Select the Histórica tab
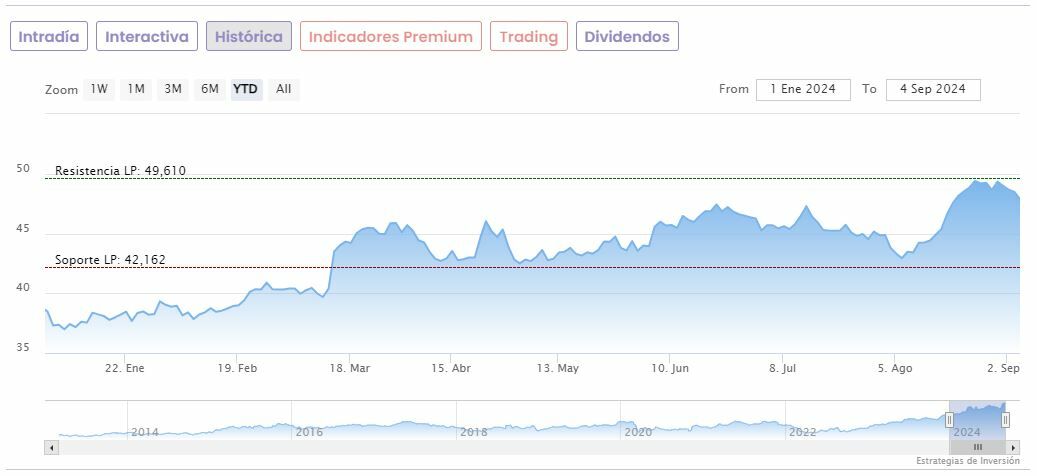Image resolution: width=1037 pixels, height=476 pixels. (x=249, y=37)
